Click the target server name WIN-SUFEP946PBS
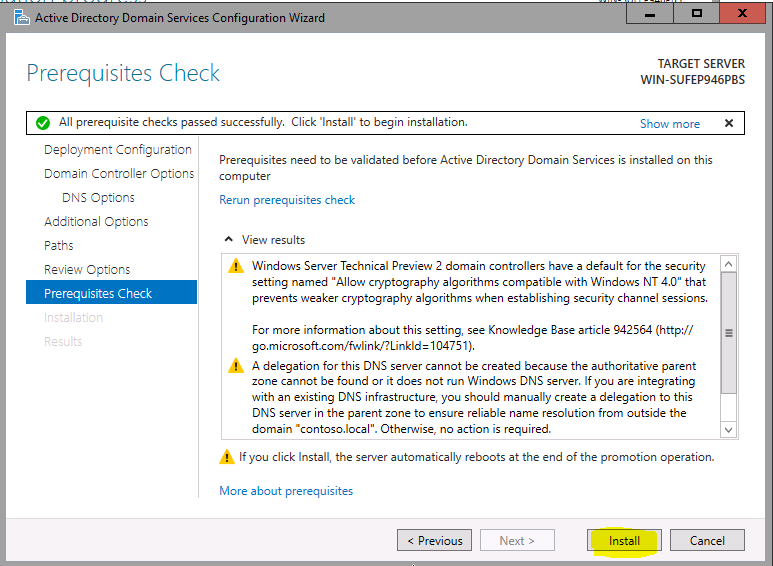Screen dimensions: 773x566 (693, 80)
